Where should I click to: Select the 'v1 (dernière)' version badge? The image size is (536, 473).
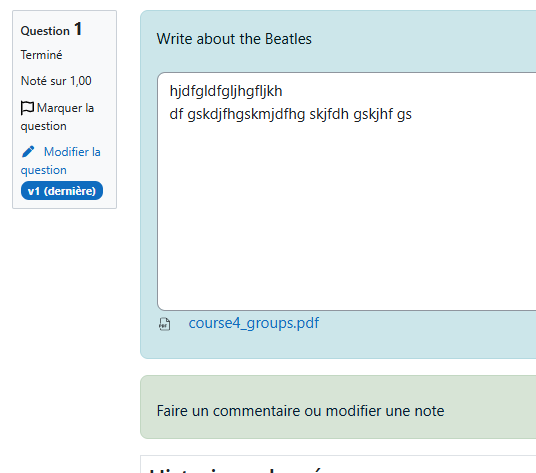(x=62, y=191)
